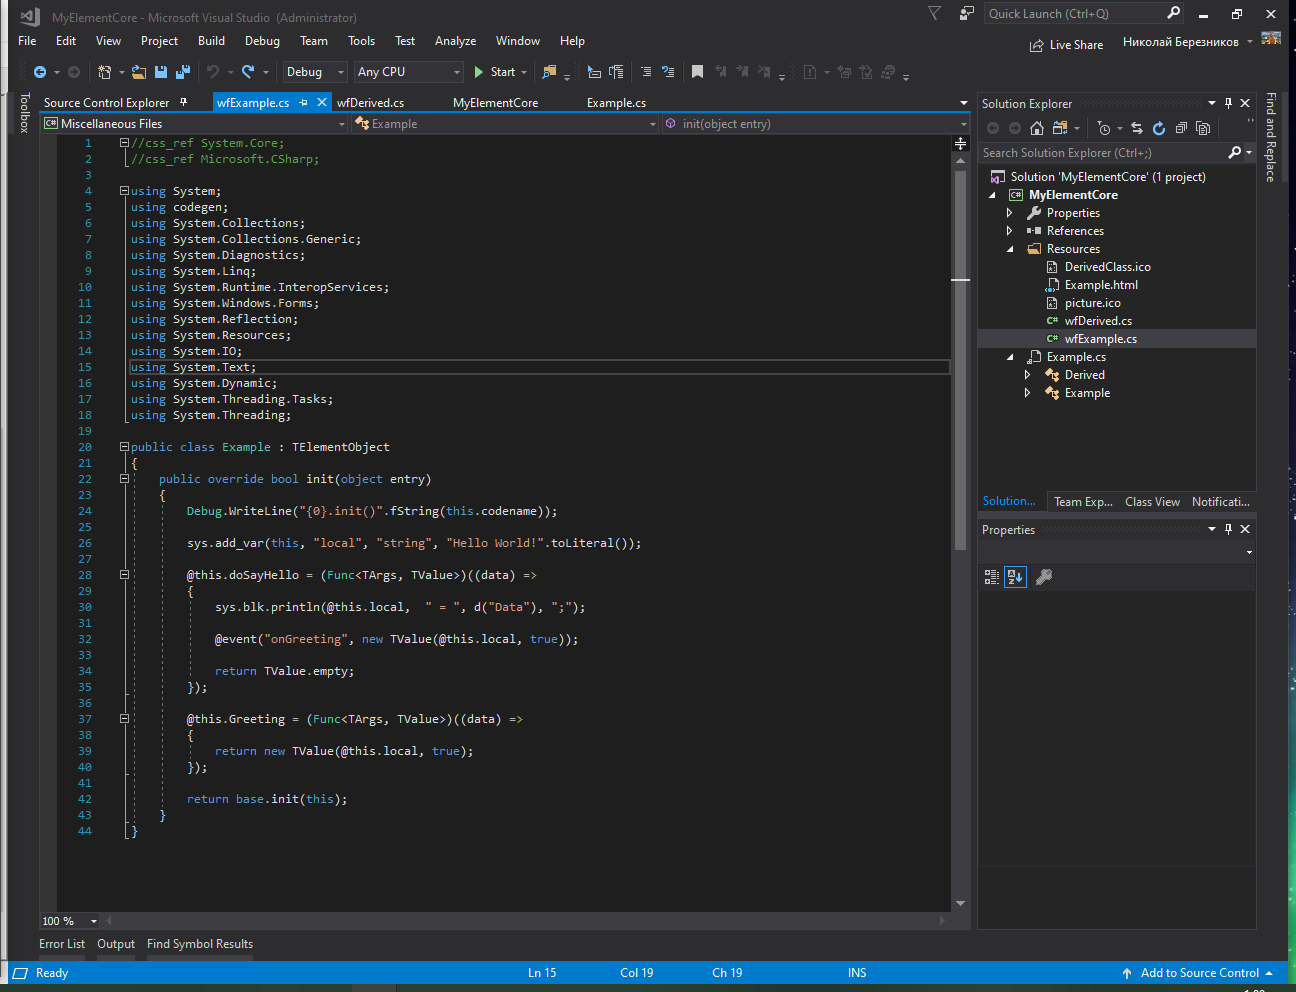This screenshot has width=1296, height=992.
Task: Toggle Alphabetical sorting in Properties panel
Action: 1015,577
